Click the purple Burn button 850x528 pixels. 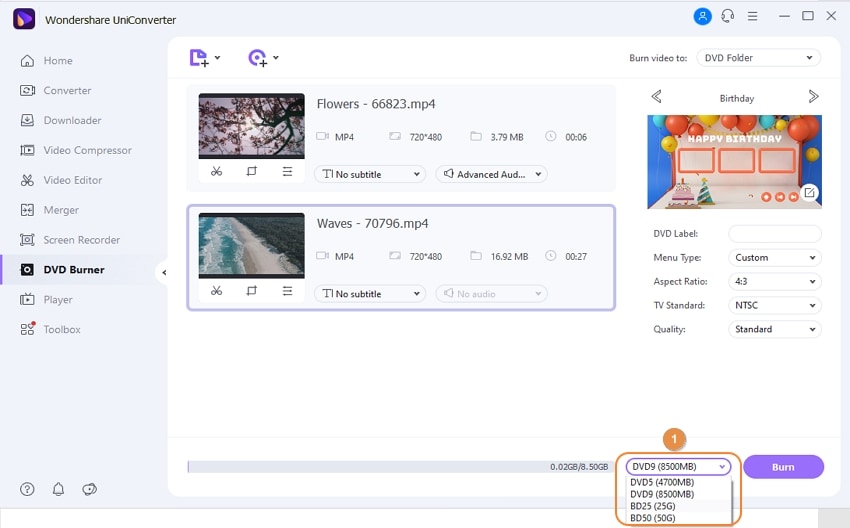(x=783, y=467)
